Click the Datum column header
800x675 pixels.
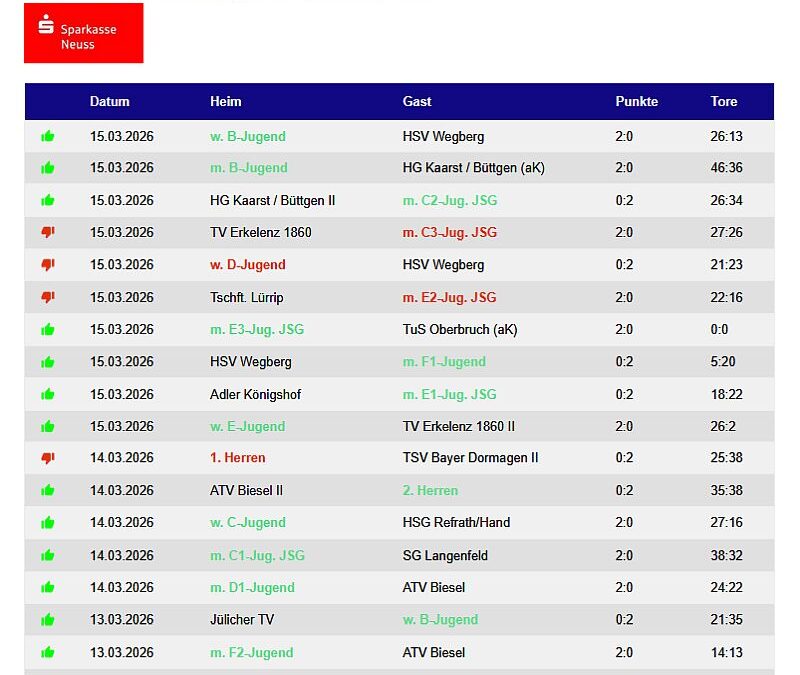pyautogui.click(x=109, y=101)
